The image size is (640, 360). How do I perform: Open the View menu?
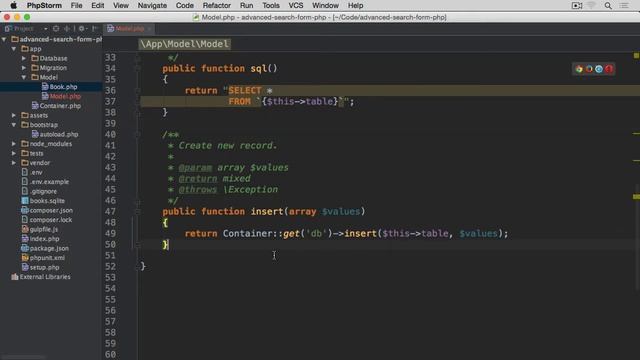[x=120, y=5]
